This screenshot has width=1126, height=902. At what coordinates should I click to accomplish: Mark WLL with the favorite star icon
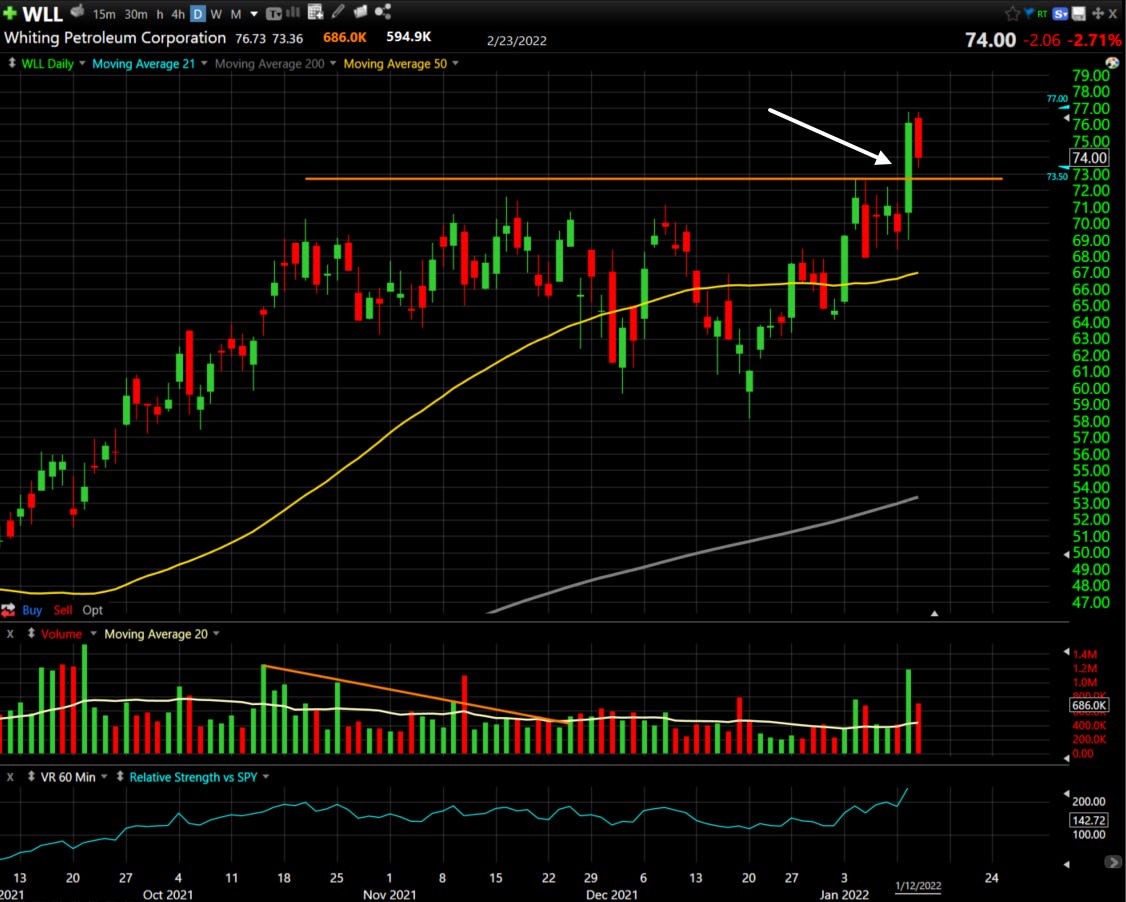coord(1013,14)
